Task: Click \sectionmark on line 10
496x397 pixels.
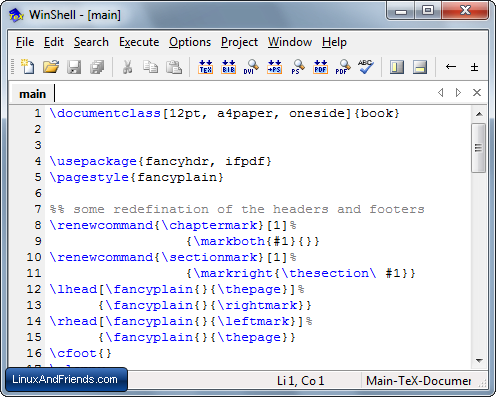Action: click(210, 258)
